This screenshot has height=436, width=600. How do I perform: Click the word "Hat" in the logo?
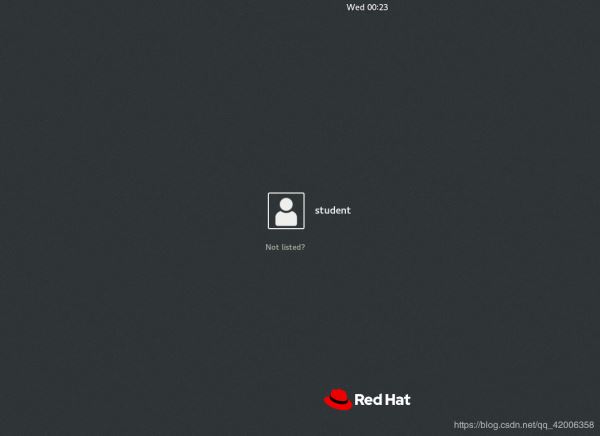click(x=397, y=400)
